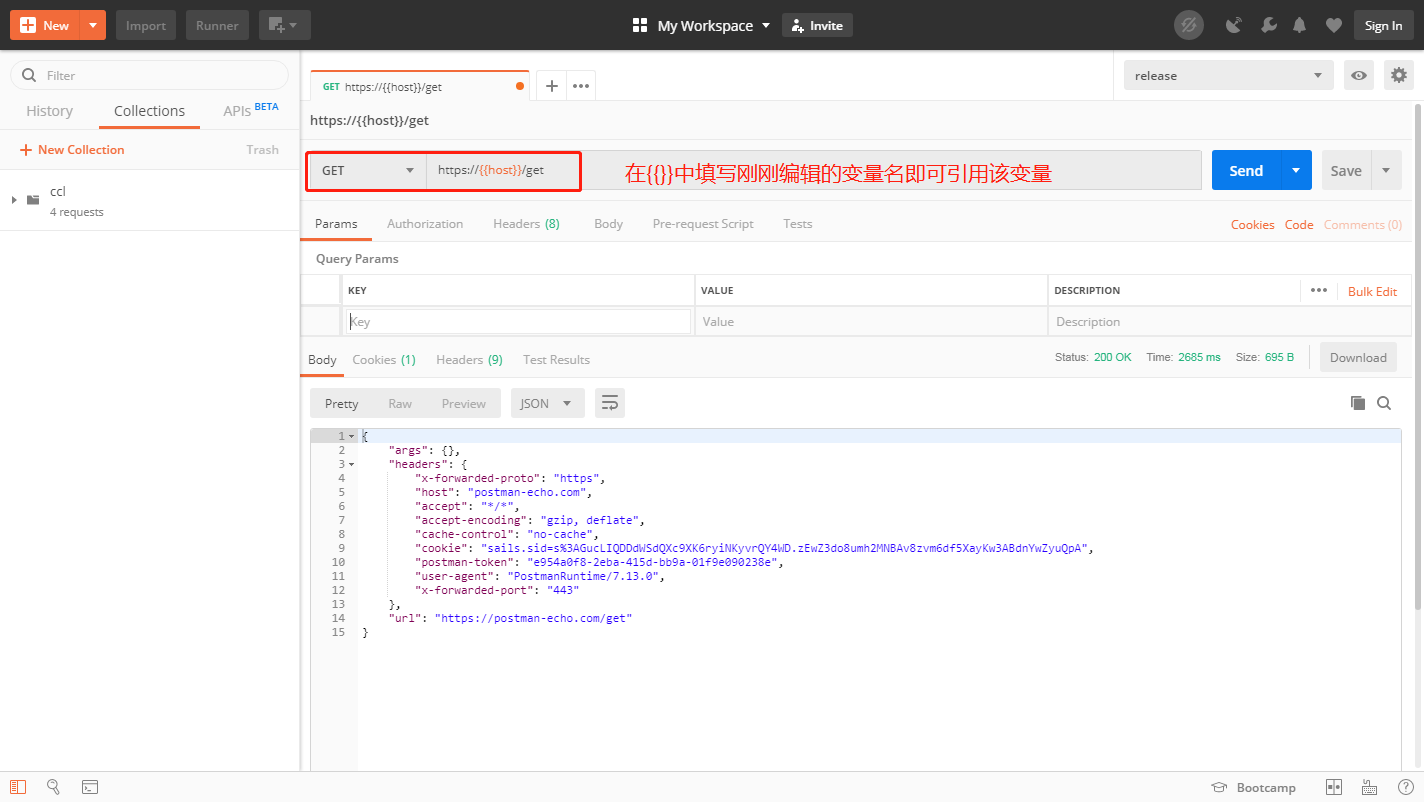The width and height of the screenshot is (1424, 802).
Task: Open the Trash link
Action: coord(262,150)
